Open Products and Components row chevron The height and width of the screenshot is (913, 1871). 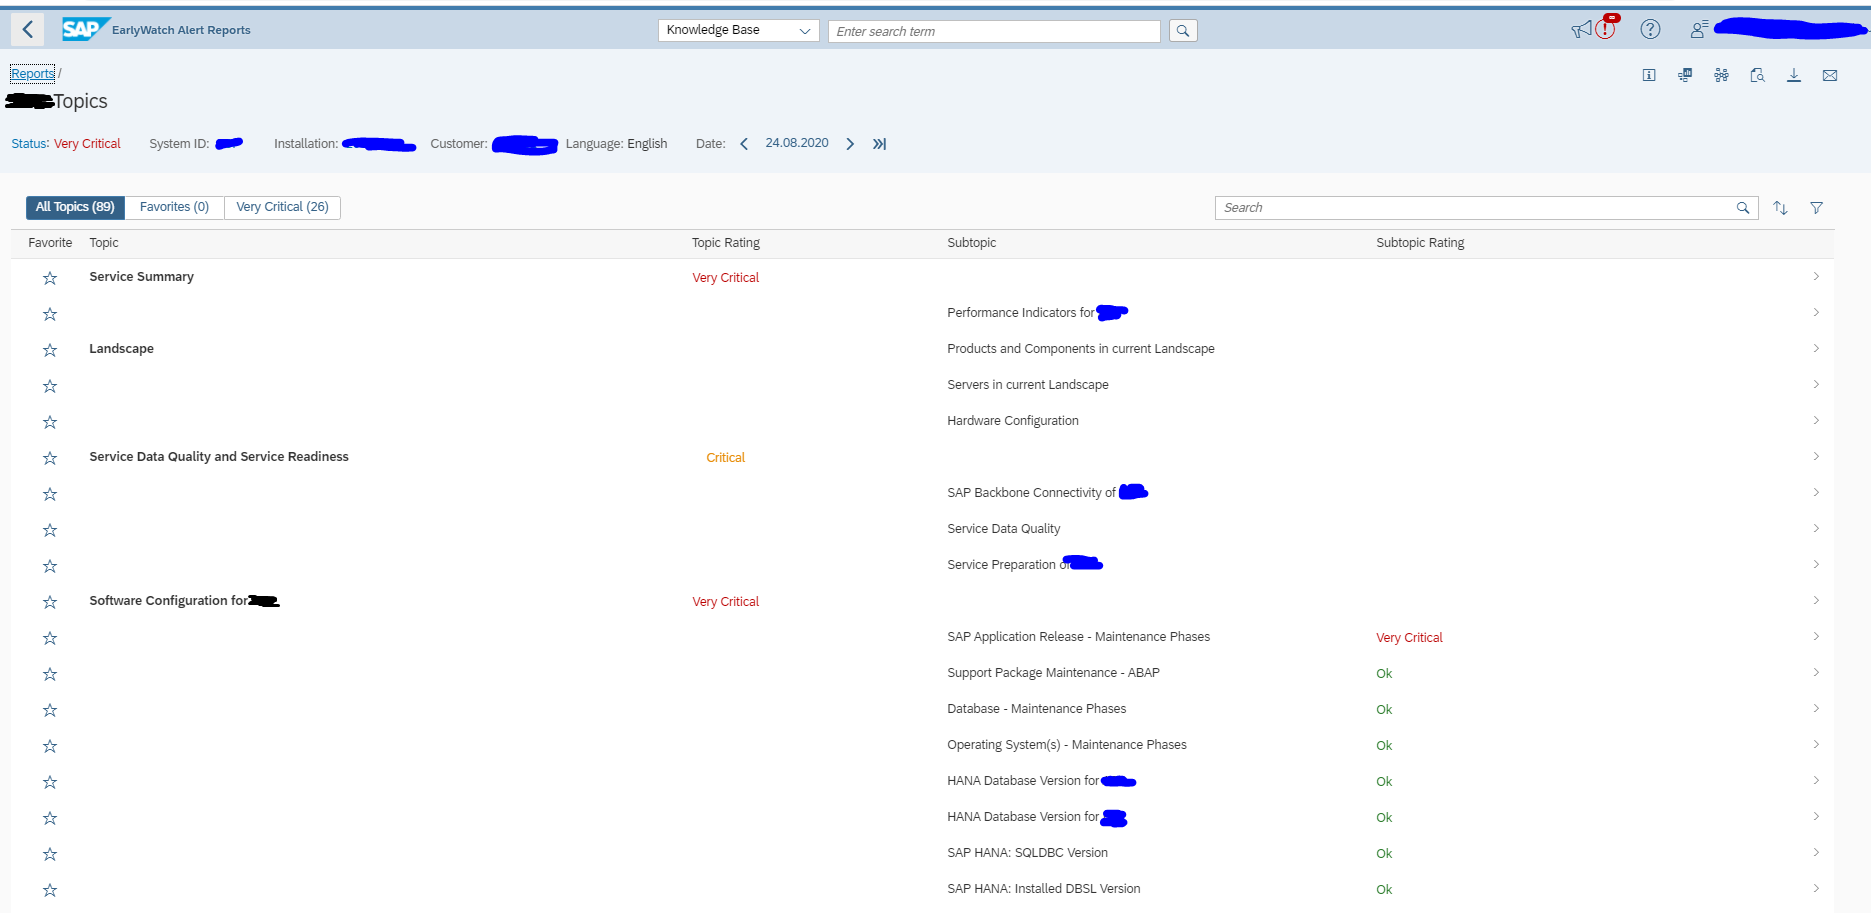[1816, 349]
